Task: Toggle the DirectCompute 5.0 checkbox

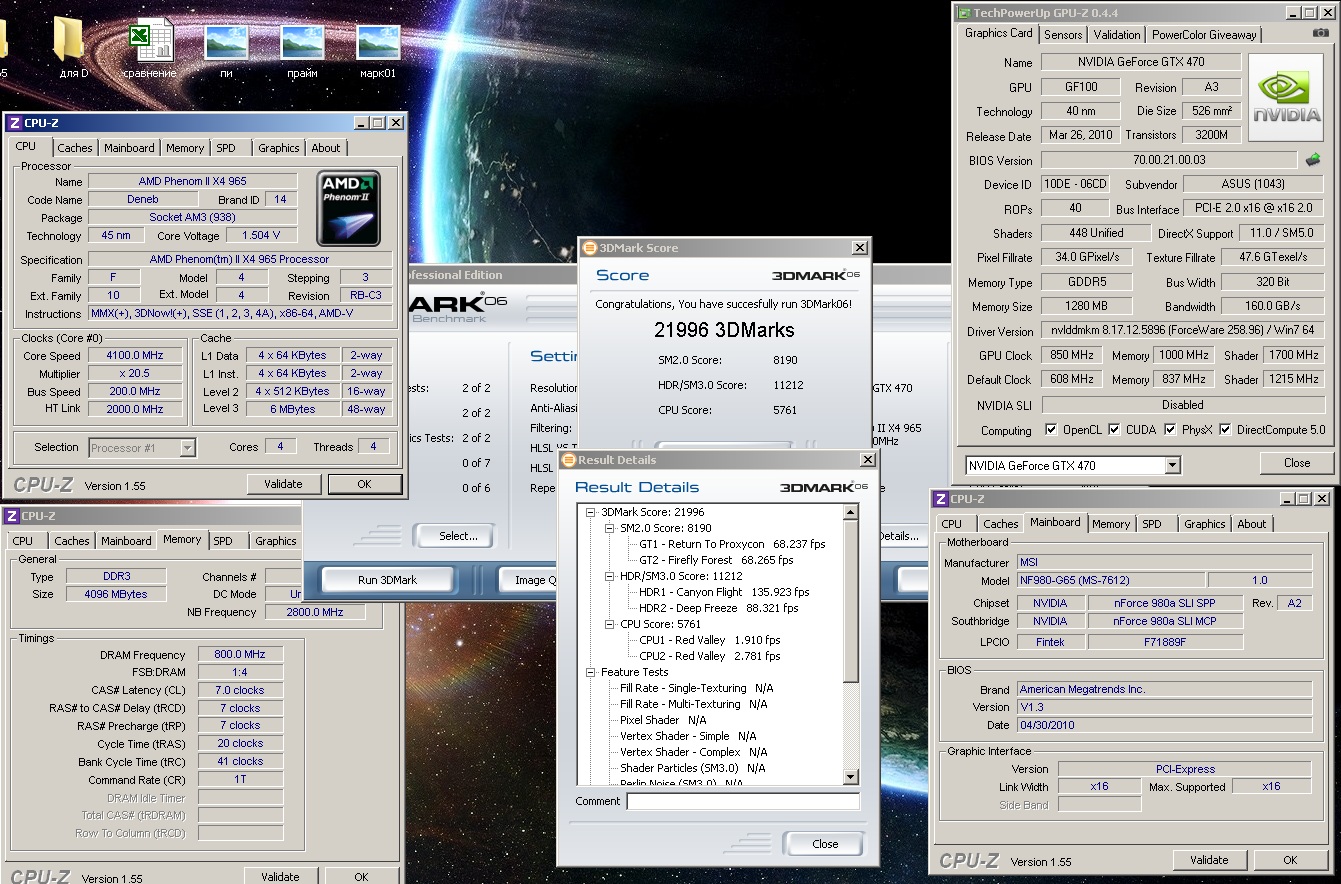Action: pyautogui.click(x=1227, y=429)
